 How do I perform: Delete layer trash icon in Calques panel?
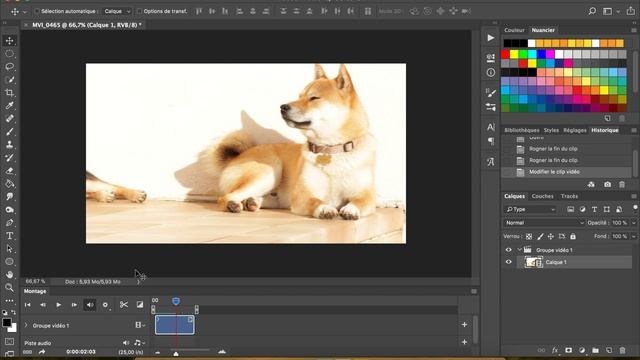pos(622,350)
